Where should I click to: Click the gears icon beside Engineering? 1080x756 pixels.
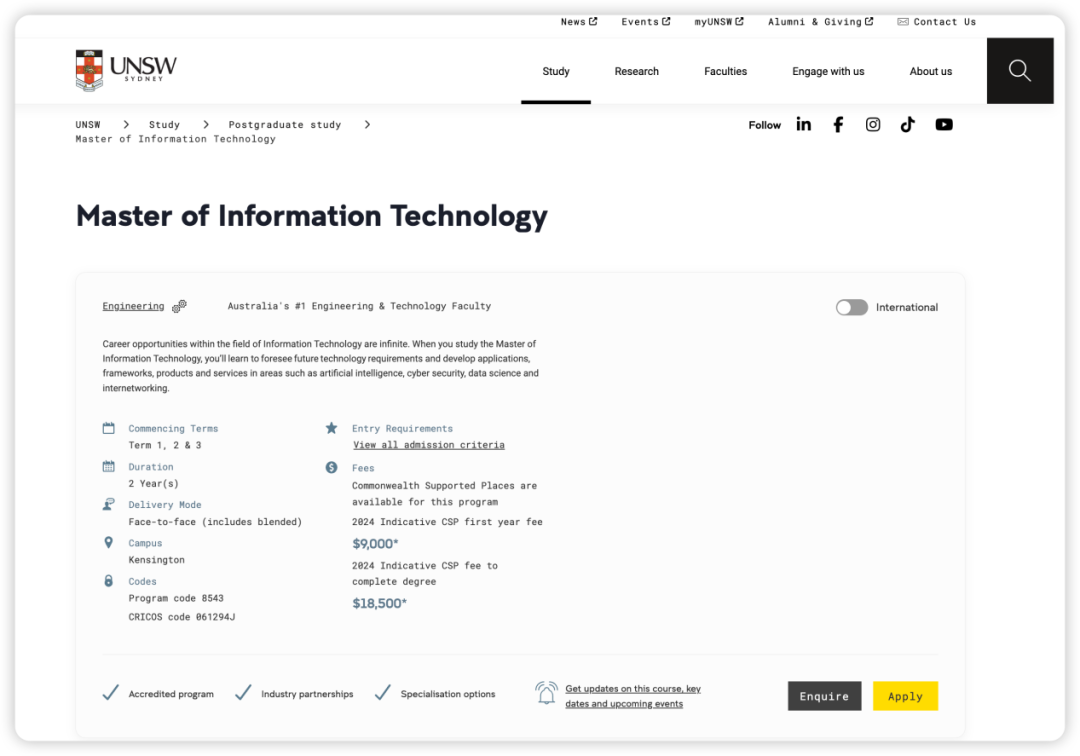(179, 306)
